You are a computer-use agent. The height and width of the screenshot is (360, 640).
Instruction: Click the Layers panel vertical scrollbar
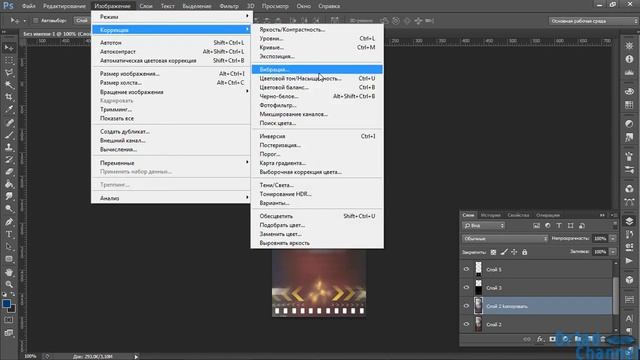(615, 296)
